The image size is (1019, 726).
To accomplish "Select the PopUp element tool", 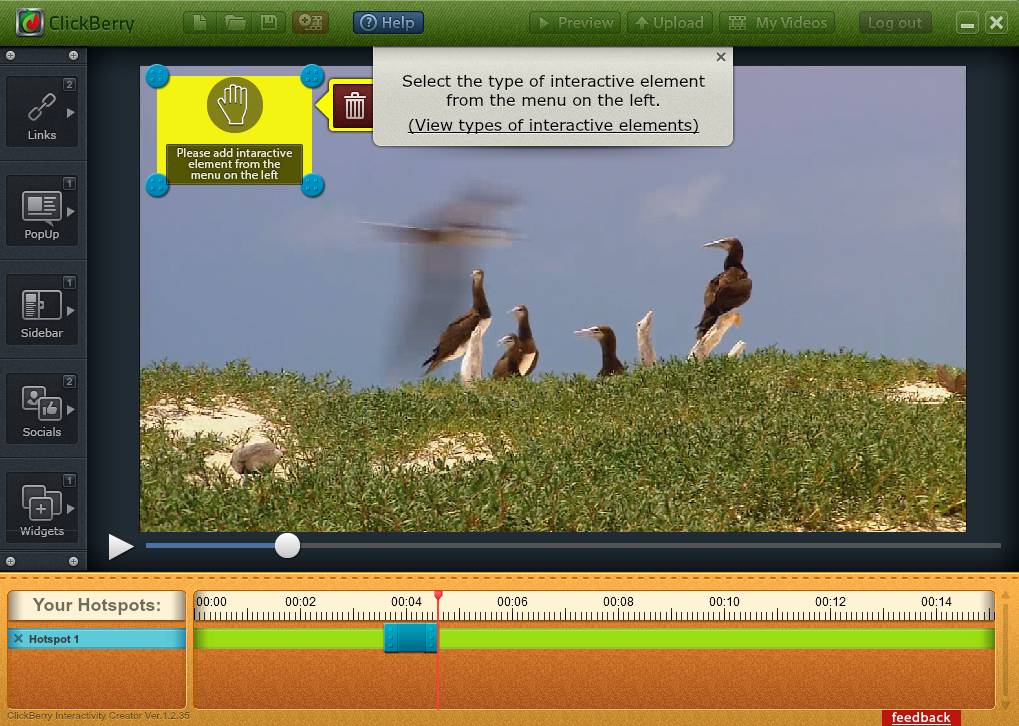I will click(41, 211).
